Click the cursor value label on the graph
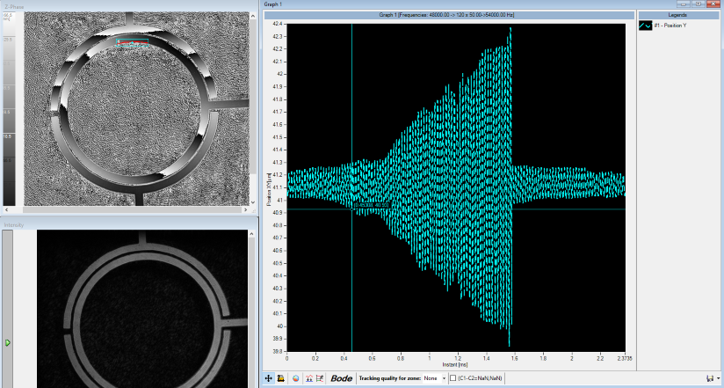Viewport: 724px width, 388px height. (x=372, y=205)
